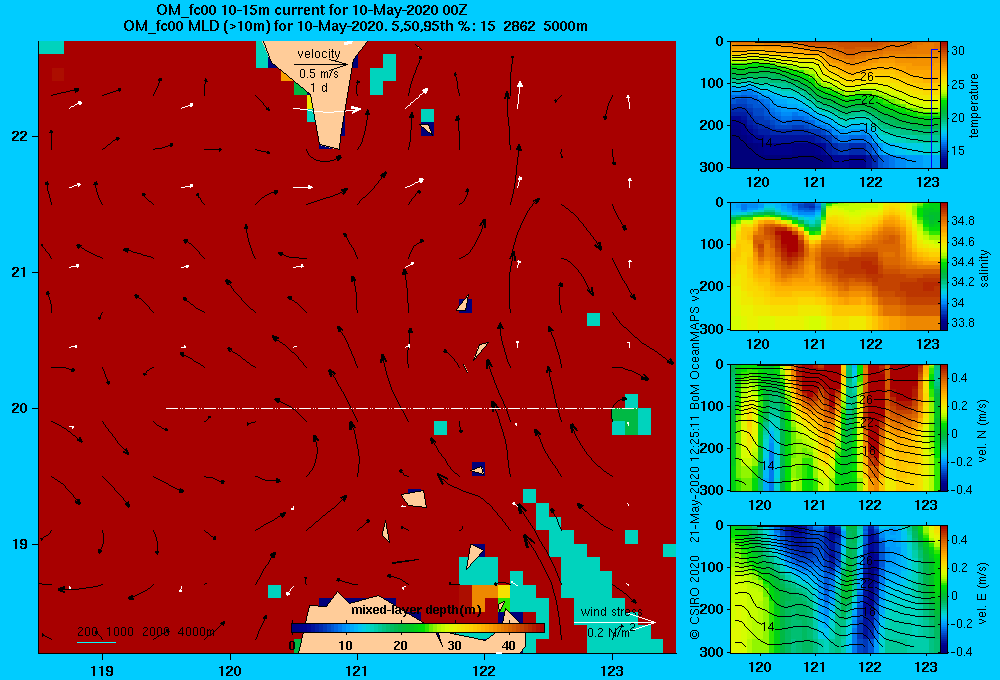Click the salinity section plot
1000x680 pixels.
click(835, 266)
